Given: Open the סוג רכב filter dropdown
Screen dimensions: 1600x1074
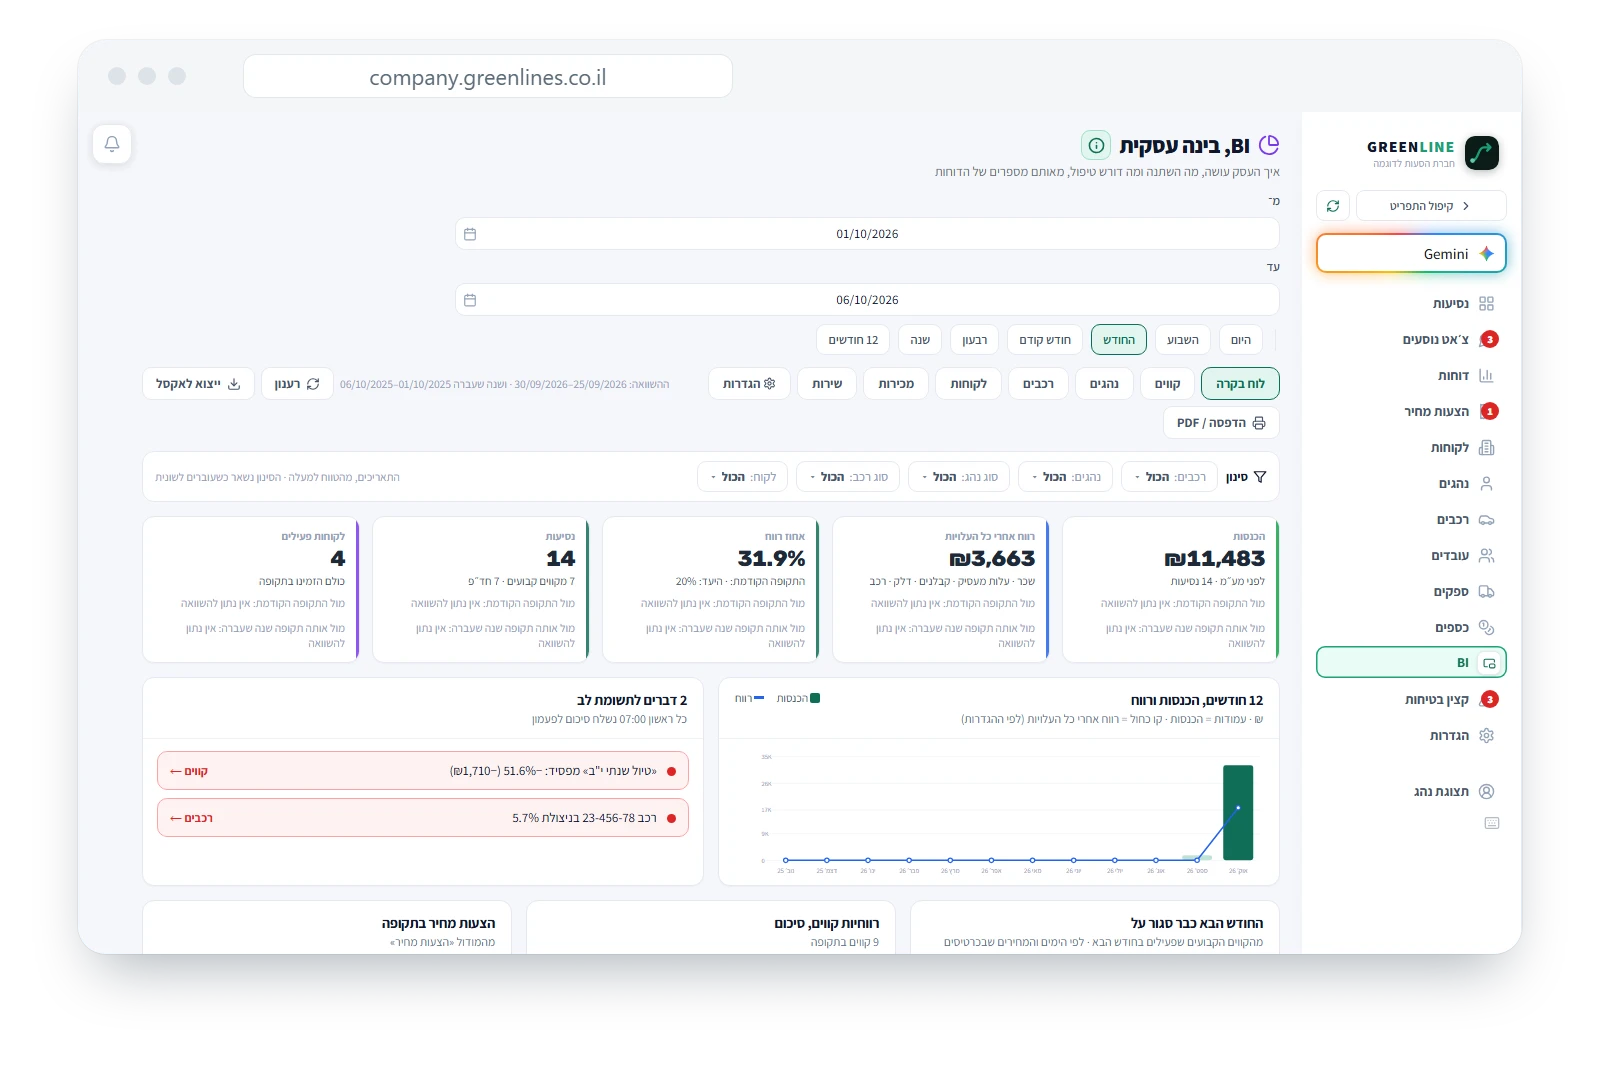Looking at the screenshot, I should pyautogui.click(x=848, y=477).
